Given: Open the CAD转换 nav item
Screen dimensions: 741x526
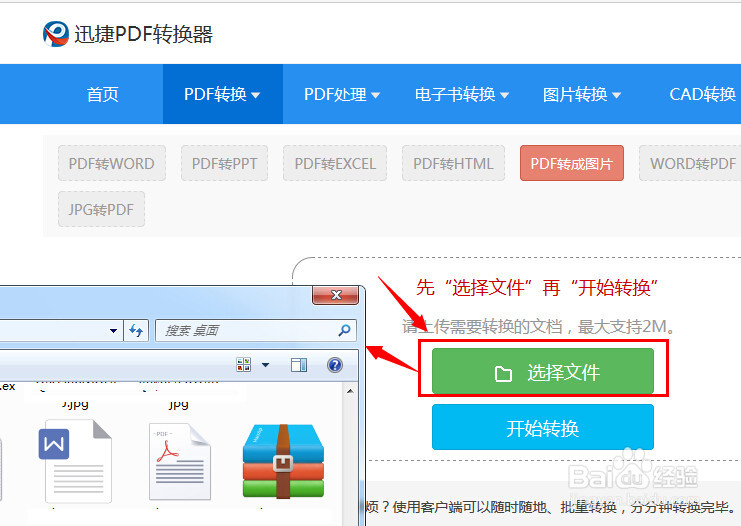Looking at the screenshot, I should pyautogui.click(x=703, y=94).
